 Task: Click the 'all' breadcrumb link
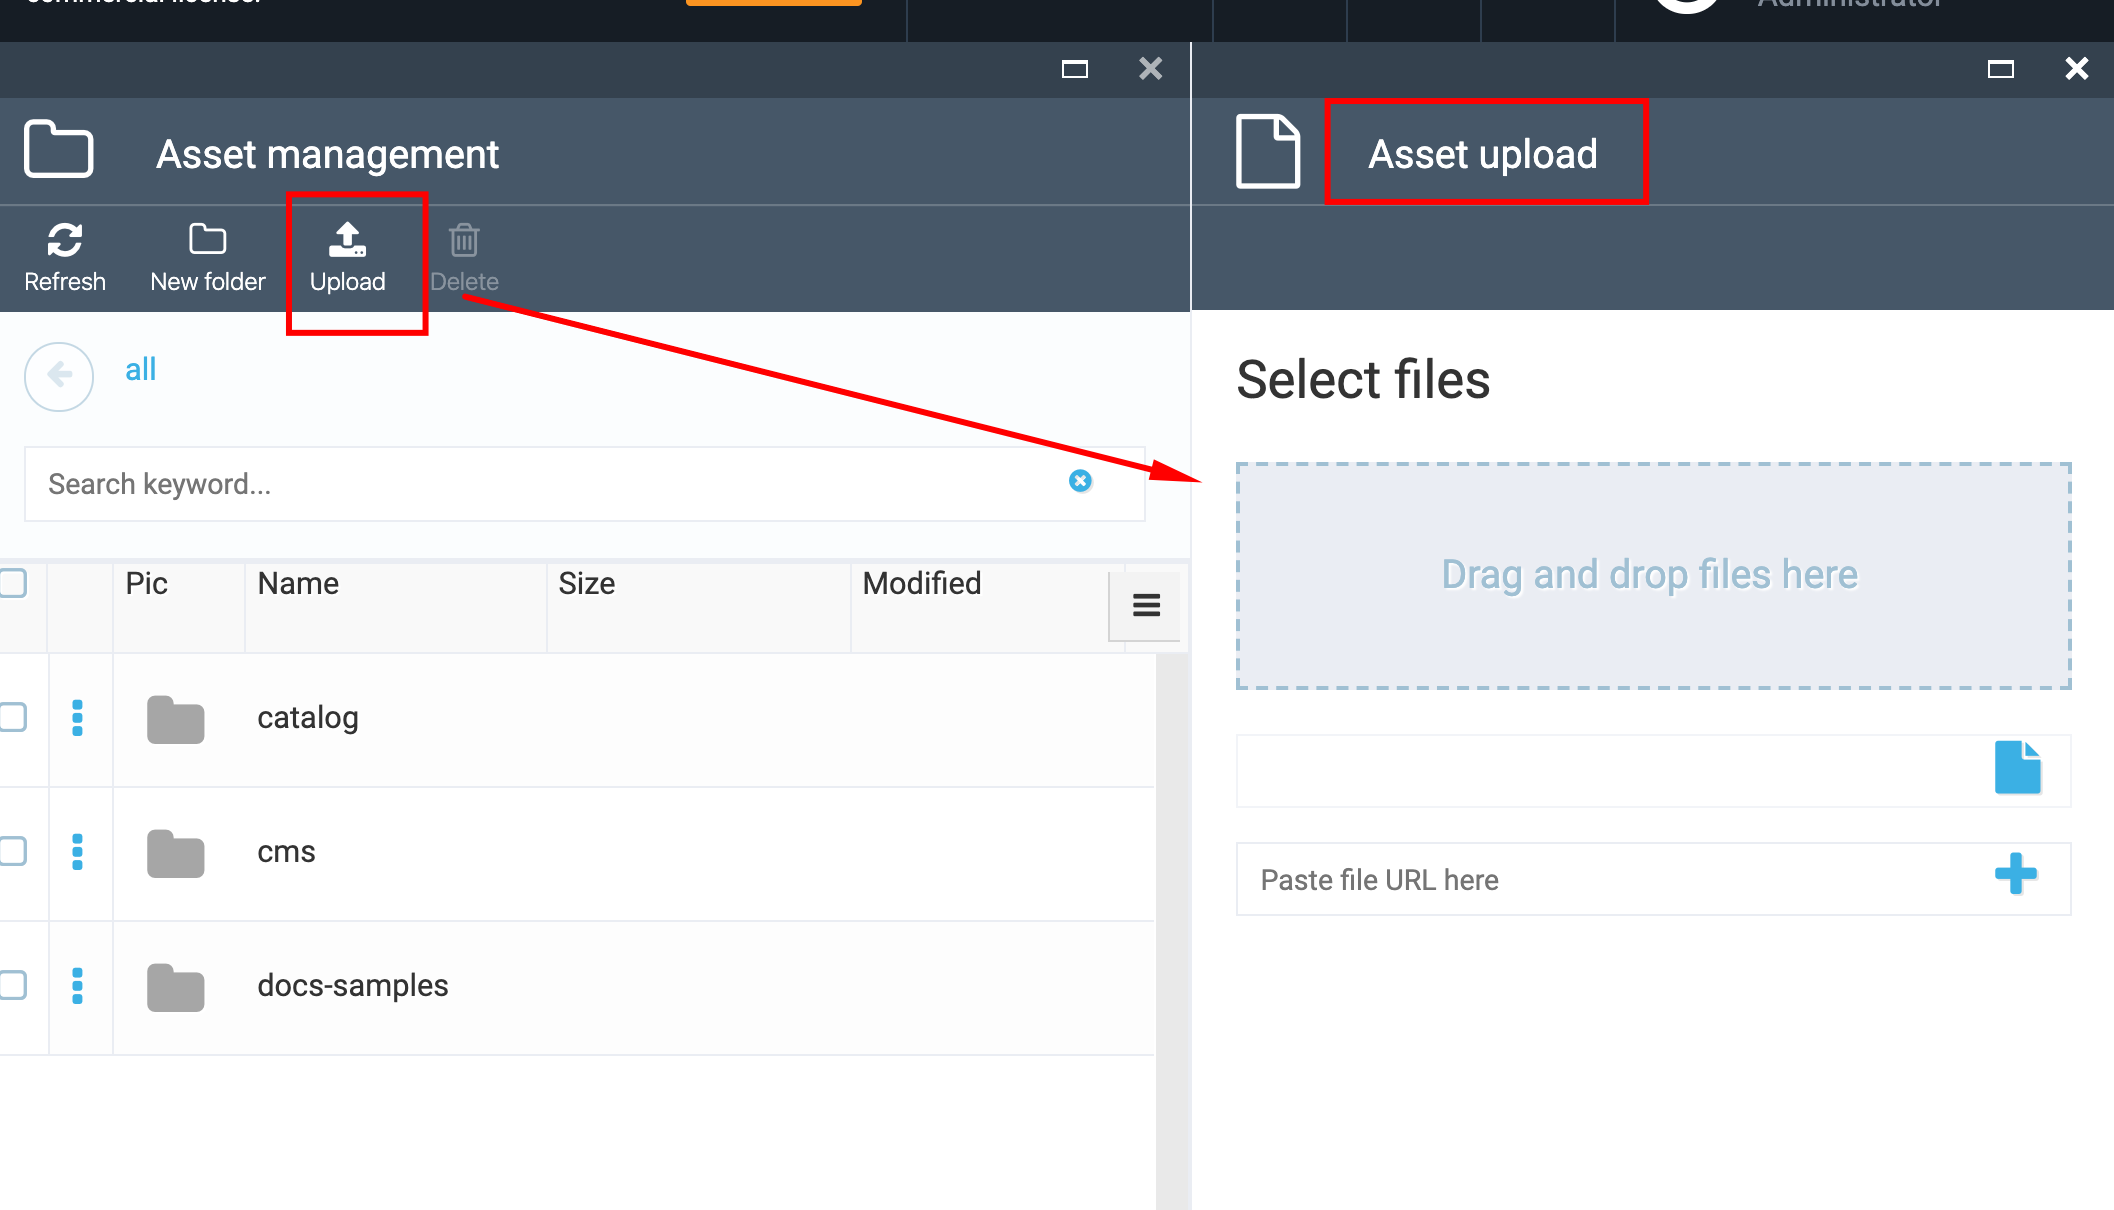[140, 370]
